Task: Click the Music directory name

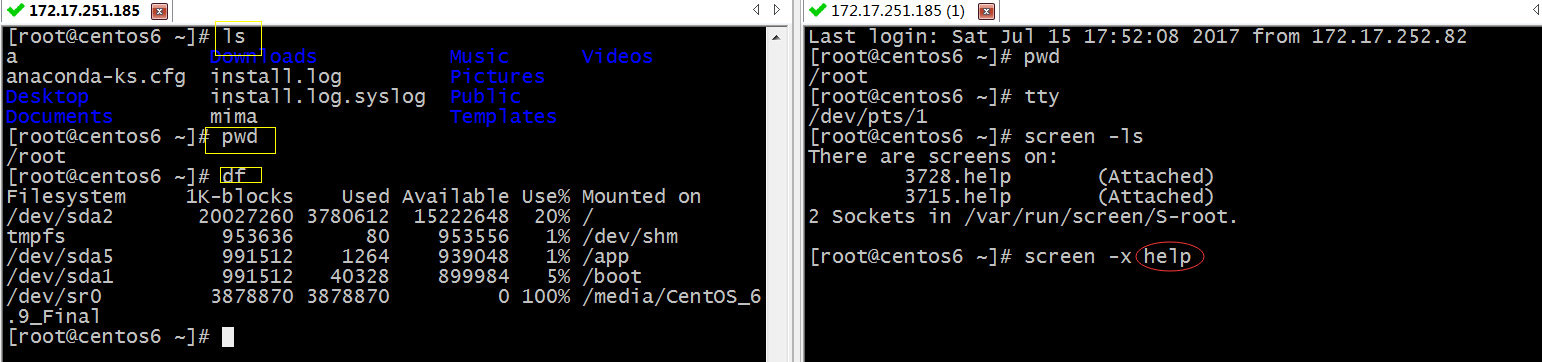Action: [479, 57]
